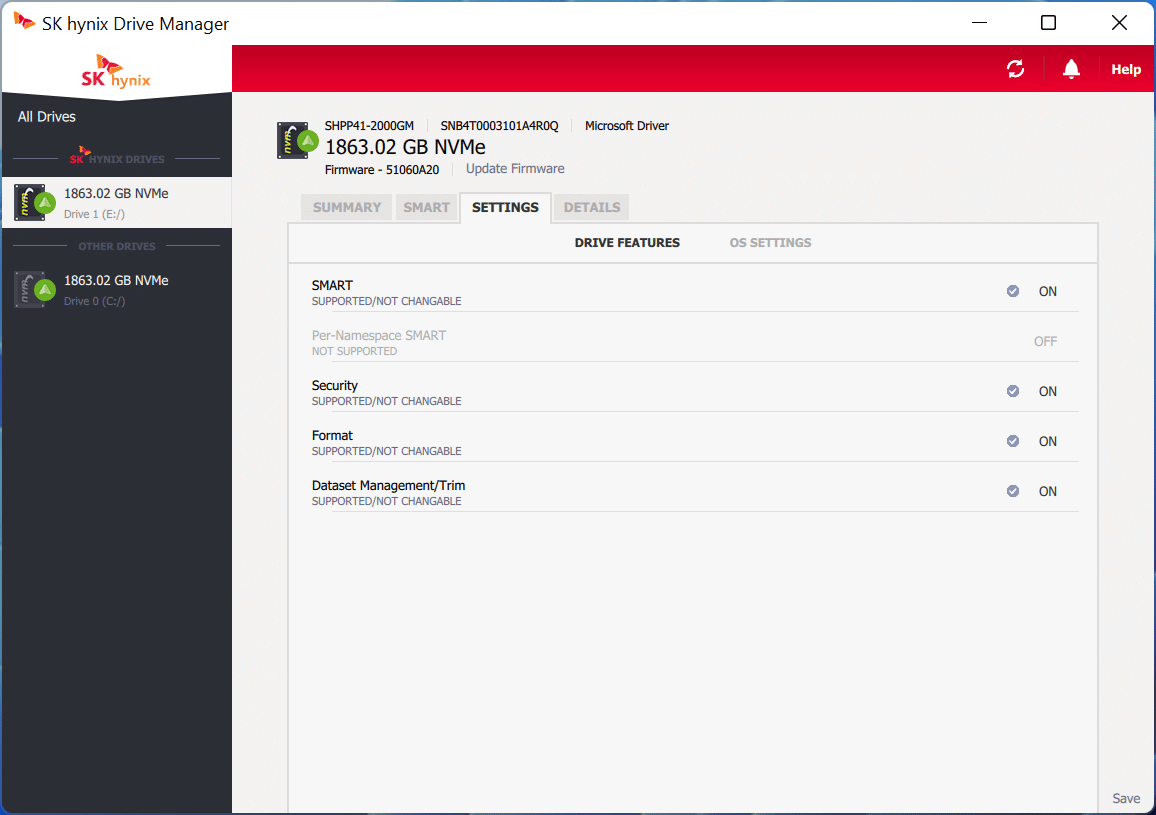Toggle the Security feature checkbox

tap(1013, 391)
